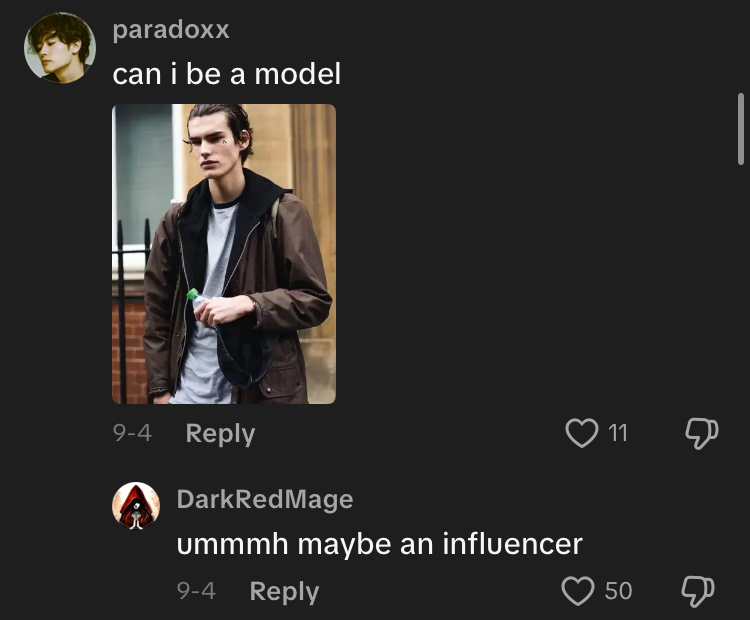Click the 9-4 date on DarkRedMage's reply
The image size is (750, 620).
[x=196, y=591]
